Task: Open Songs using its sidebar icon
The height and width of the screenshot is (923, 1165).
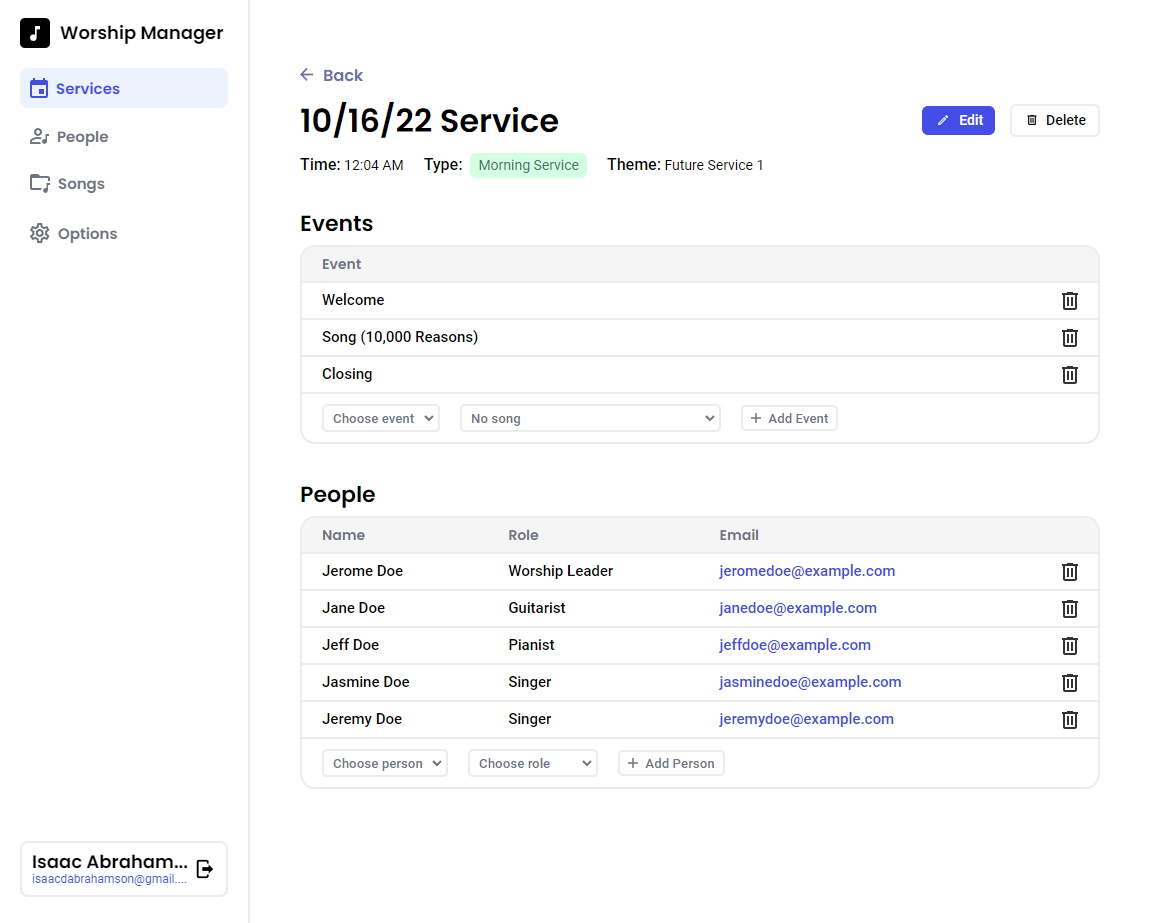Action: pyautogui.click(x=40, y=184)
